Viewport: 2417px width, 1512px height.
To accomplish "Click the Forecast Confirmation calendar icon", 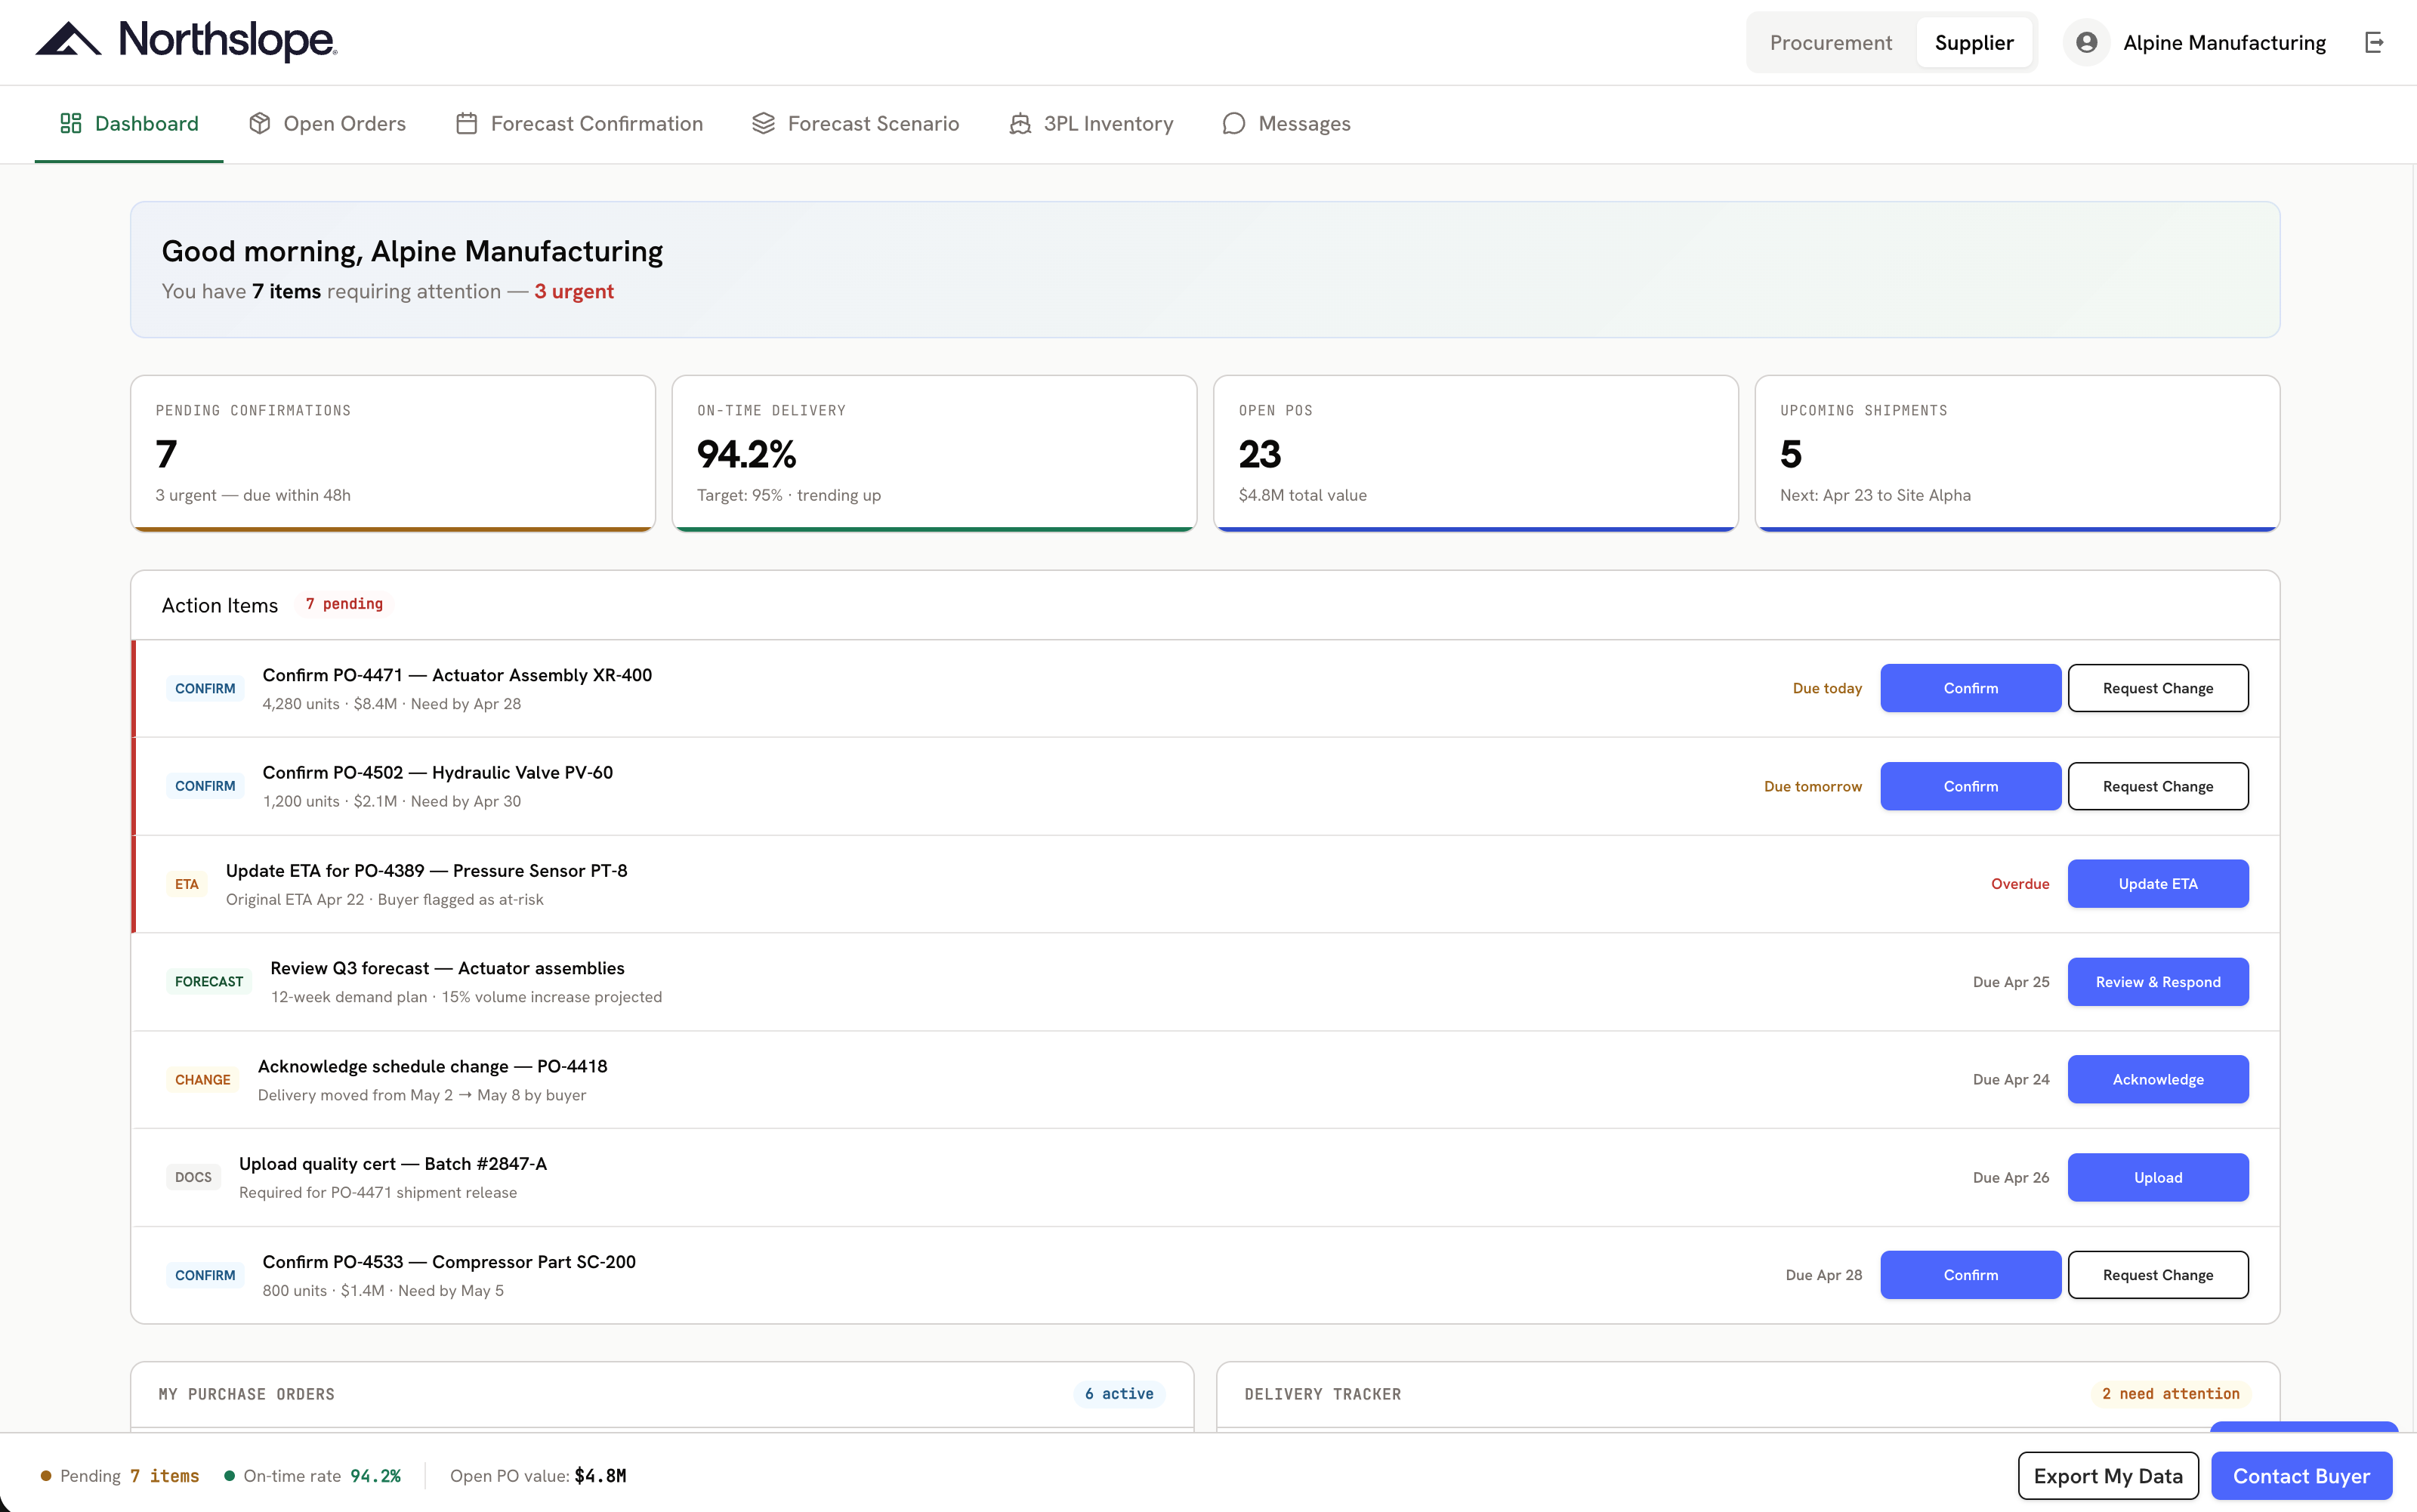I will click(466, 123).
